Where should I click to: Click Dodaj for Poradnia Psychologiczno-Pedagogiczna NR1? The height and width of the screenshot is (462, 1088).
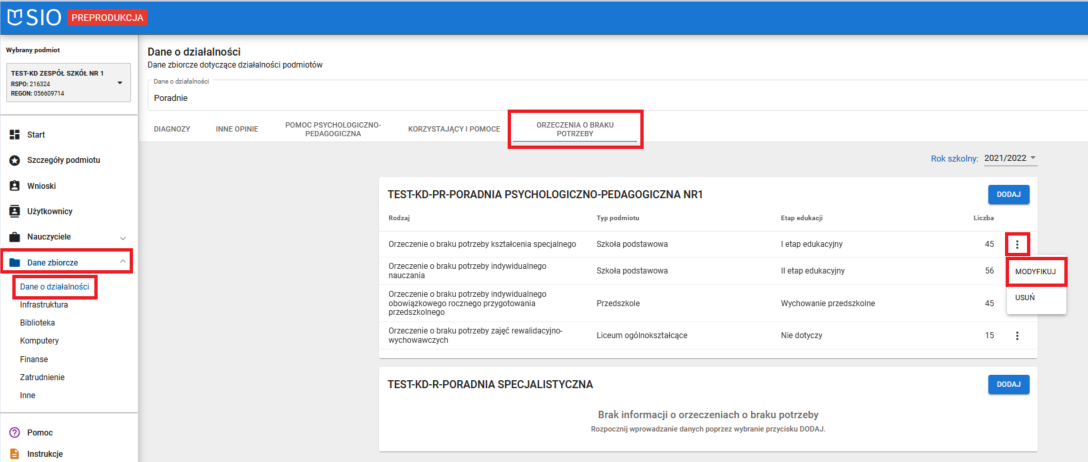1008,195
